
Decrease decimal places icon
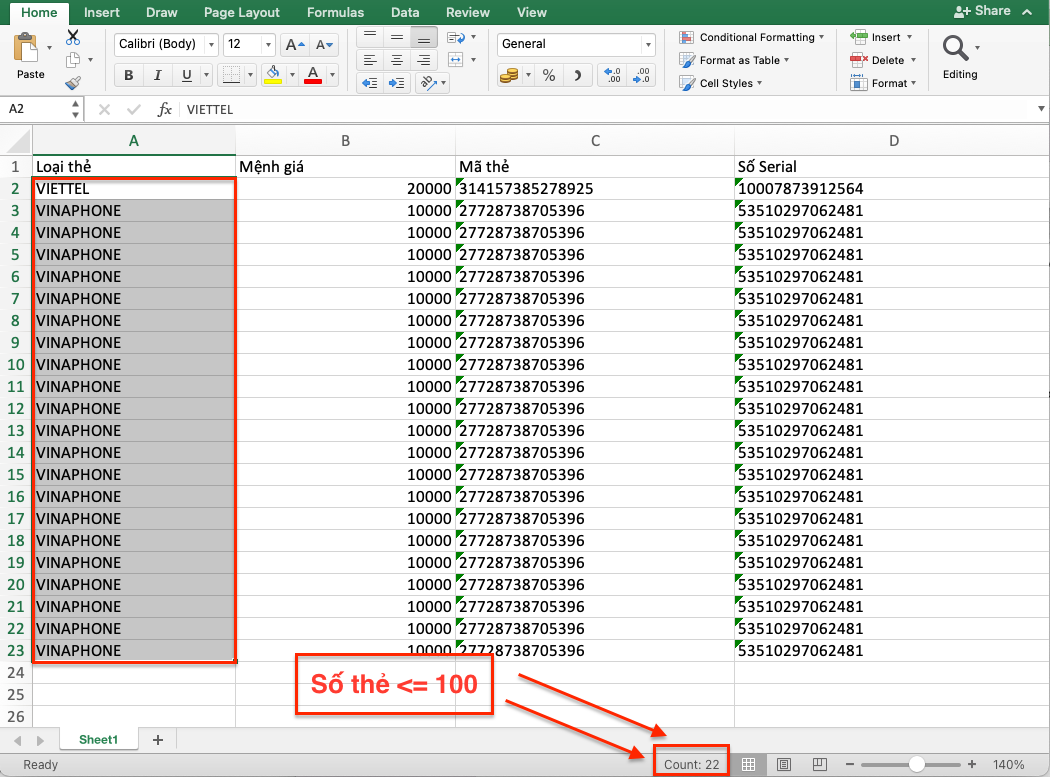coord(642,75)
